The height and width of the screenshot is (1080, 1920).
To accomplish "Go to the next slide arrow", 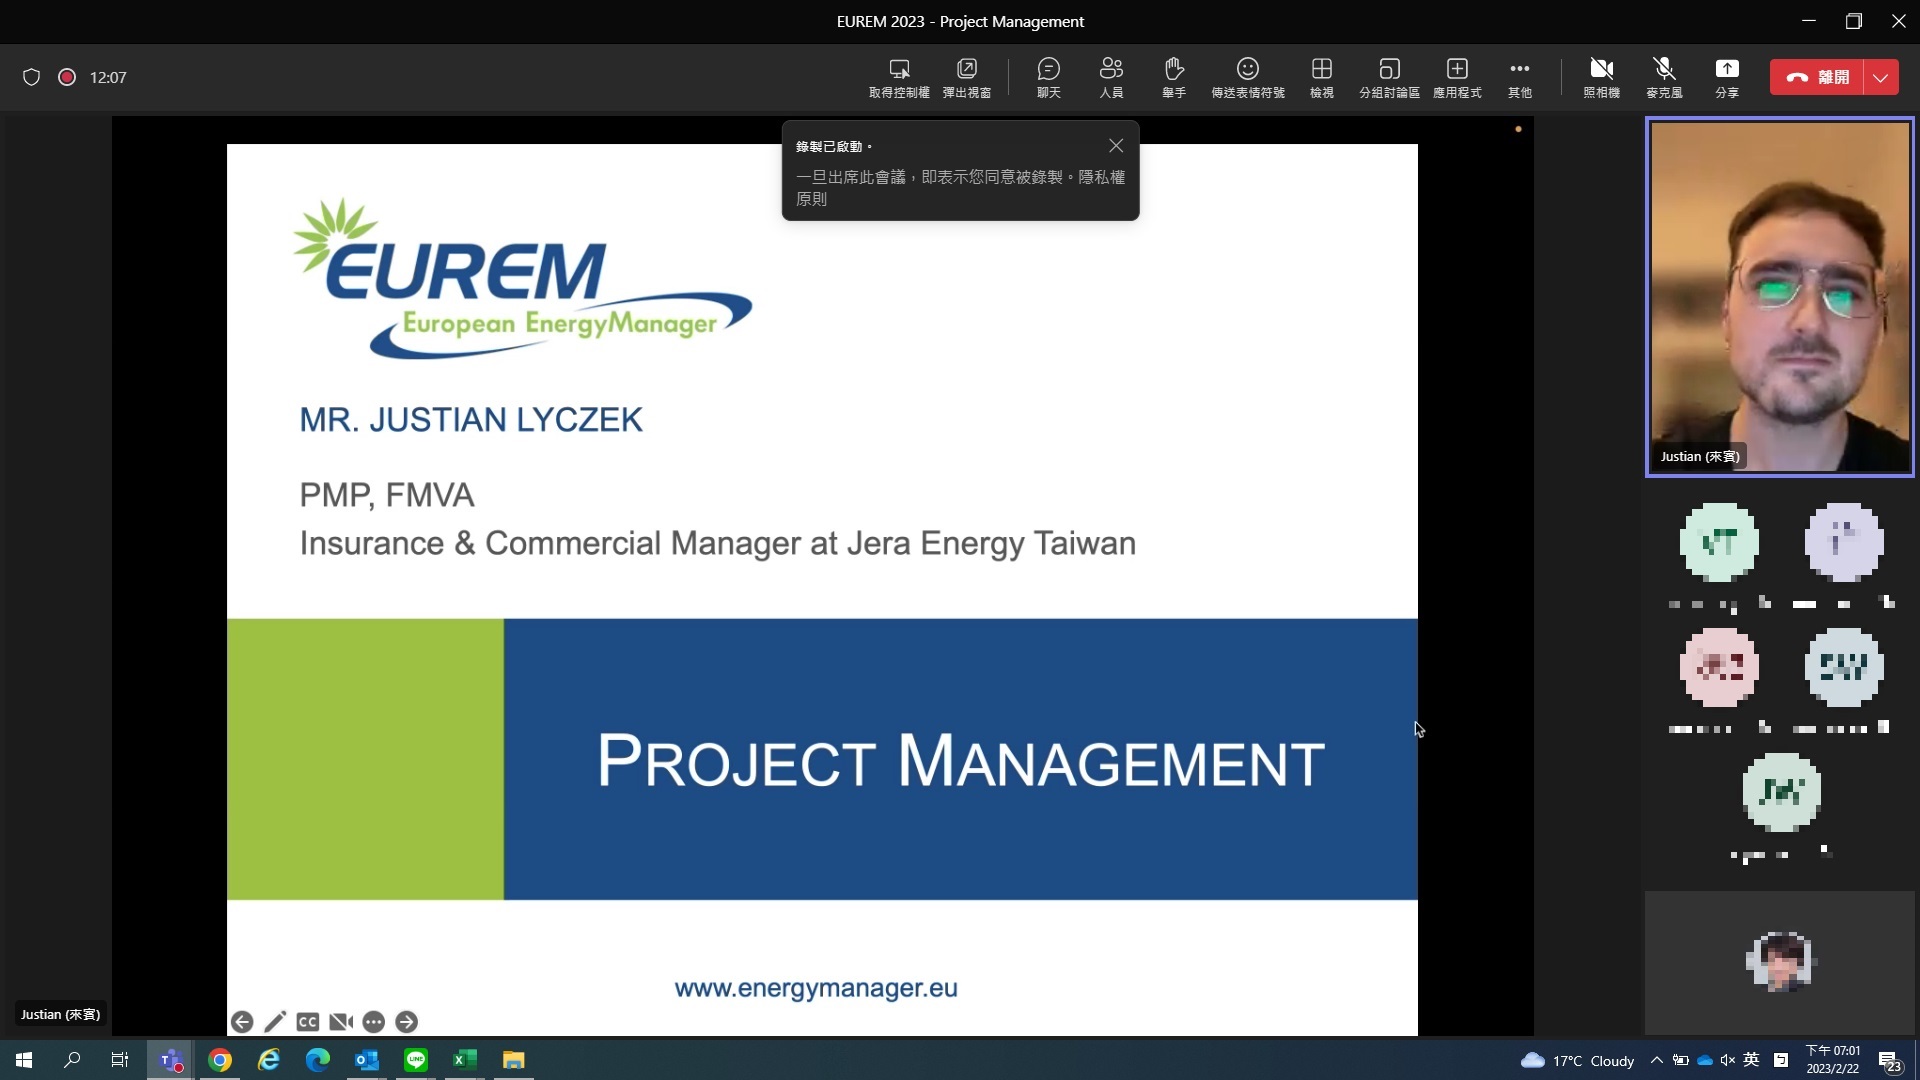I will tap(406, 1022).
